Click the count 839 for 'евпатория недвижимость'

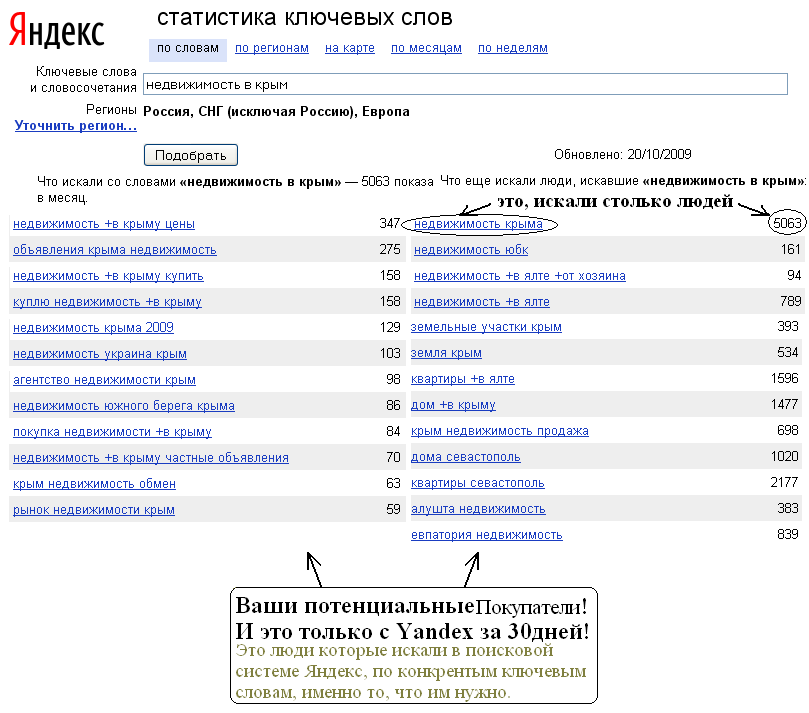tap(788, 534)
